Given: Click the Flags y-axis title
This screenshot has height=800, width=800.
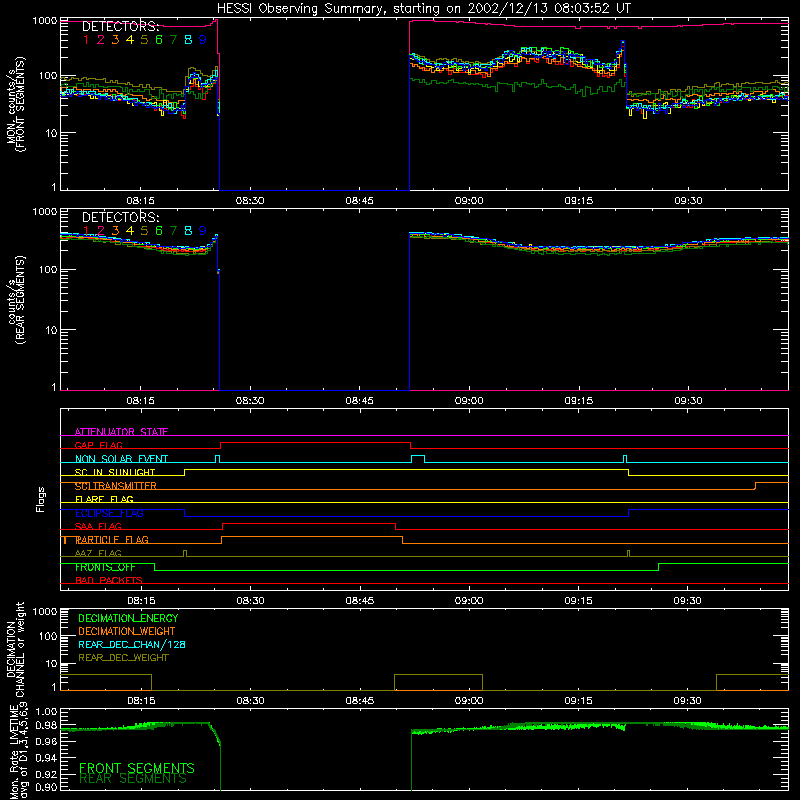Looking at the screenshot, I should pos(40,499).
